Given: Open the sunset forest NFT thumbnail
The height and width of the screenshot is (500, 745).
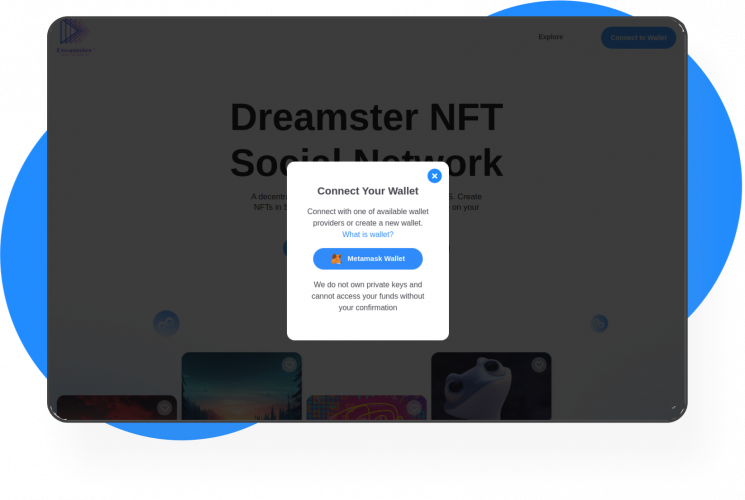Looking at the screenshot, I should (241, 386).
